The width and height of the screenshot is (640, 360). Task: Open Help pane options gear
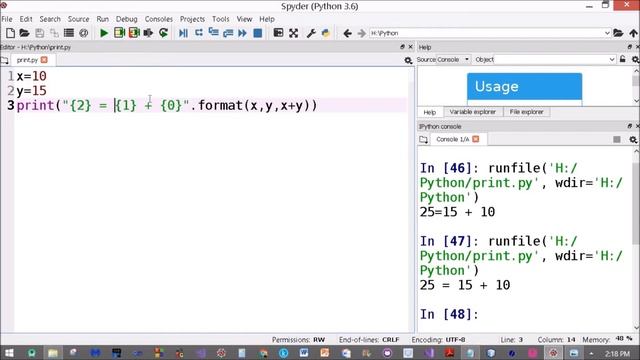coord(635,60)
